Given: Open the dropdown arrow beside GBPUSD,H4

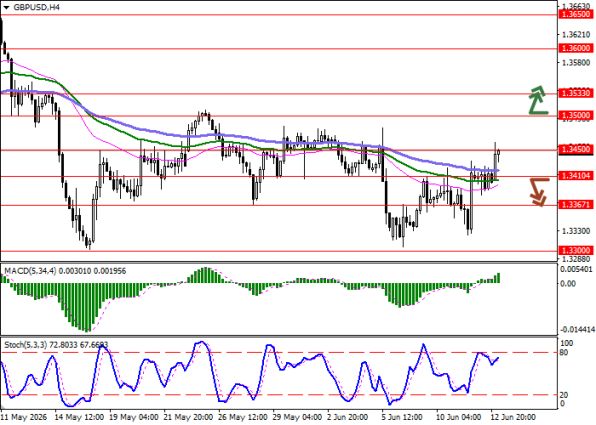Looking at the screenshot, I should pos(6,8).
